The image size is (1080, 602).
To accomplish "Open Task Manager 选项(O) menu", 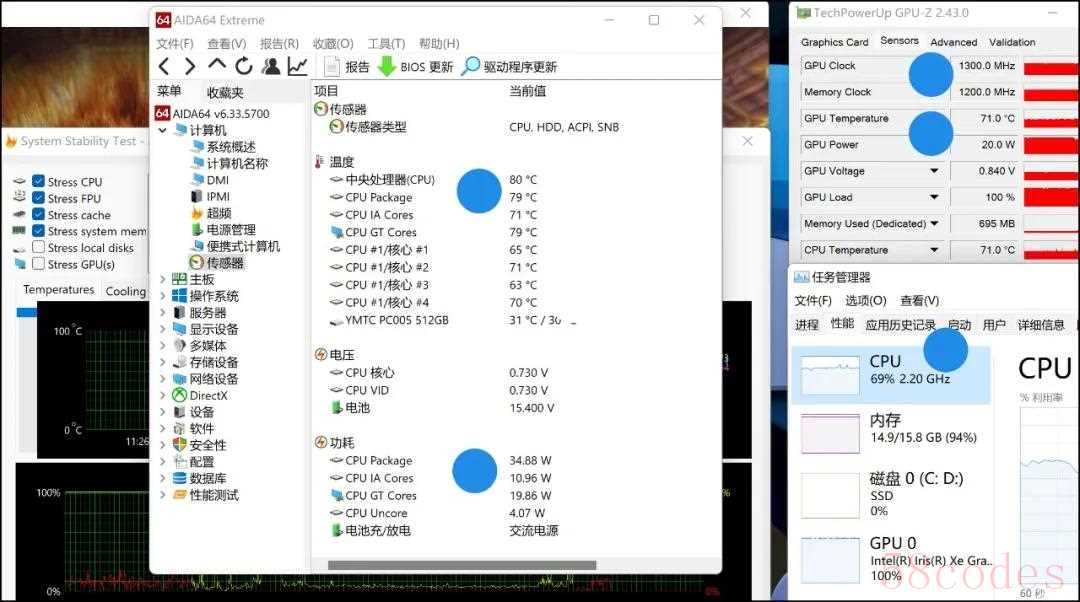I will (x=865, y=300).
